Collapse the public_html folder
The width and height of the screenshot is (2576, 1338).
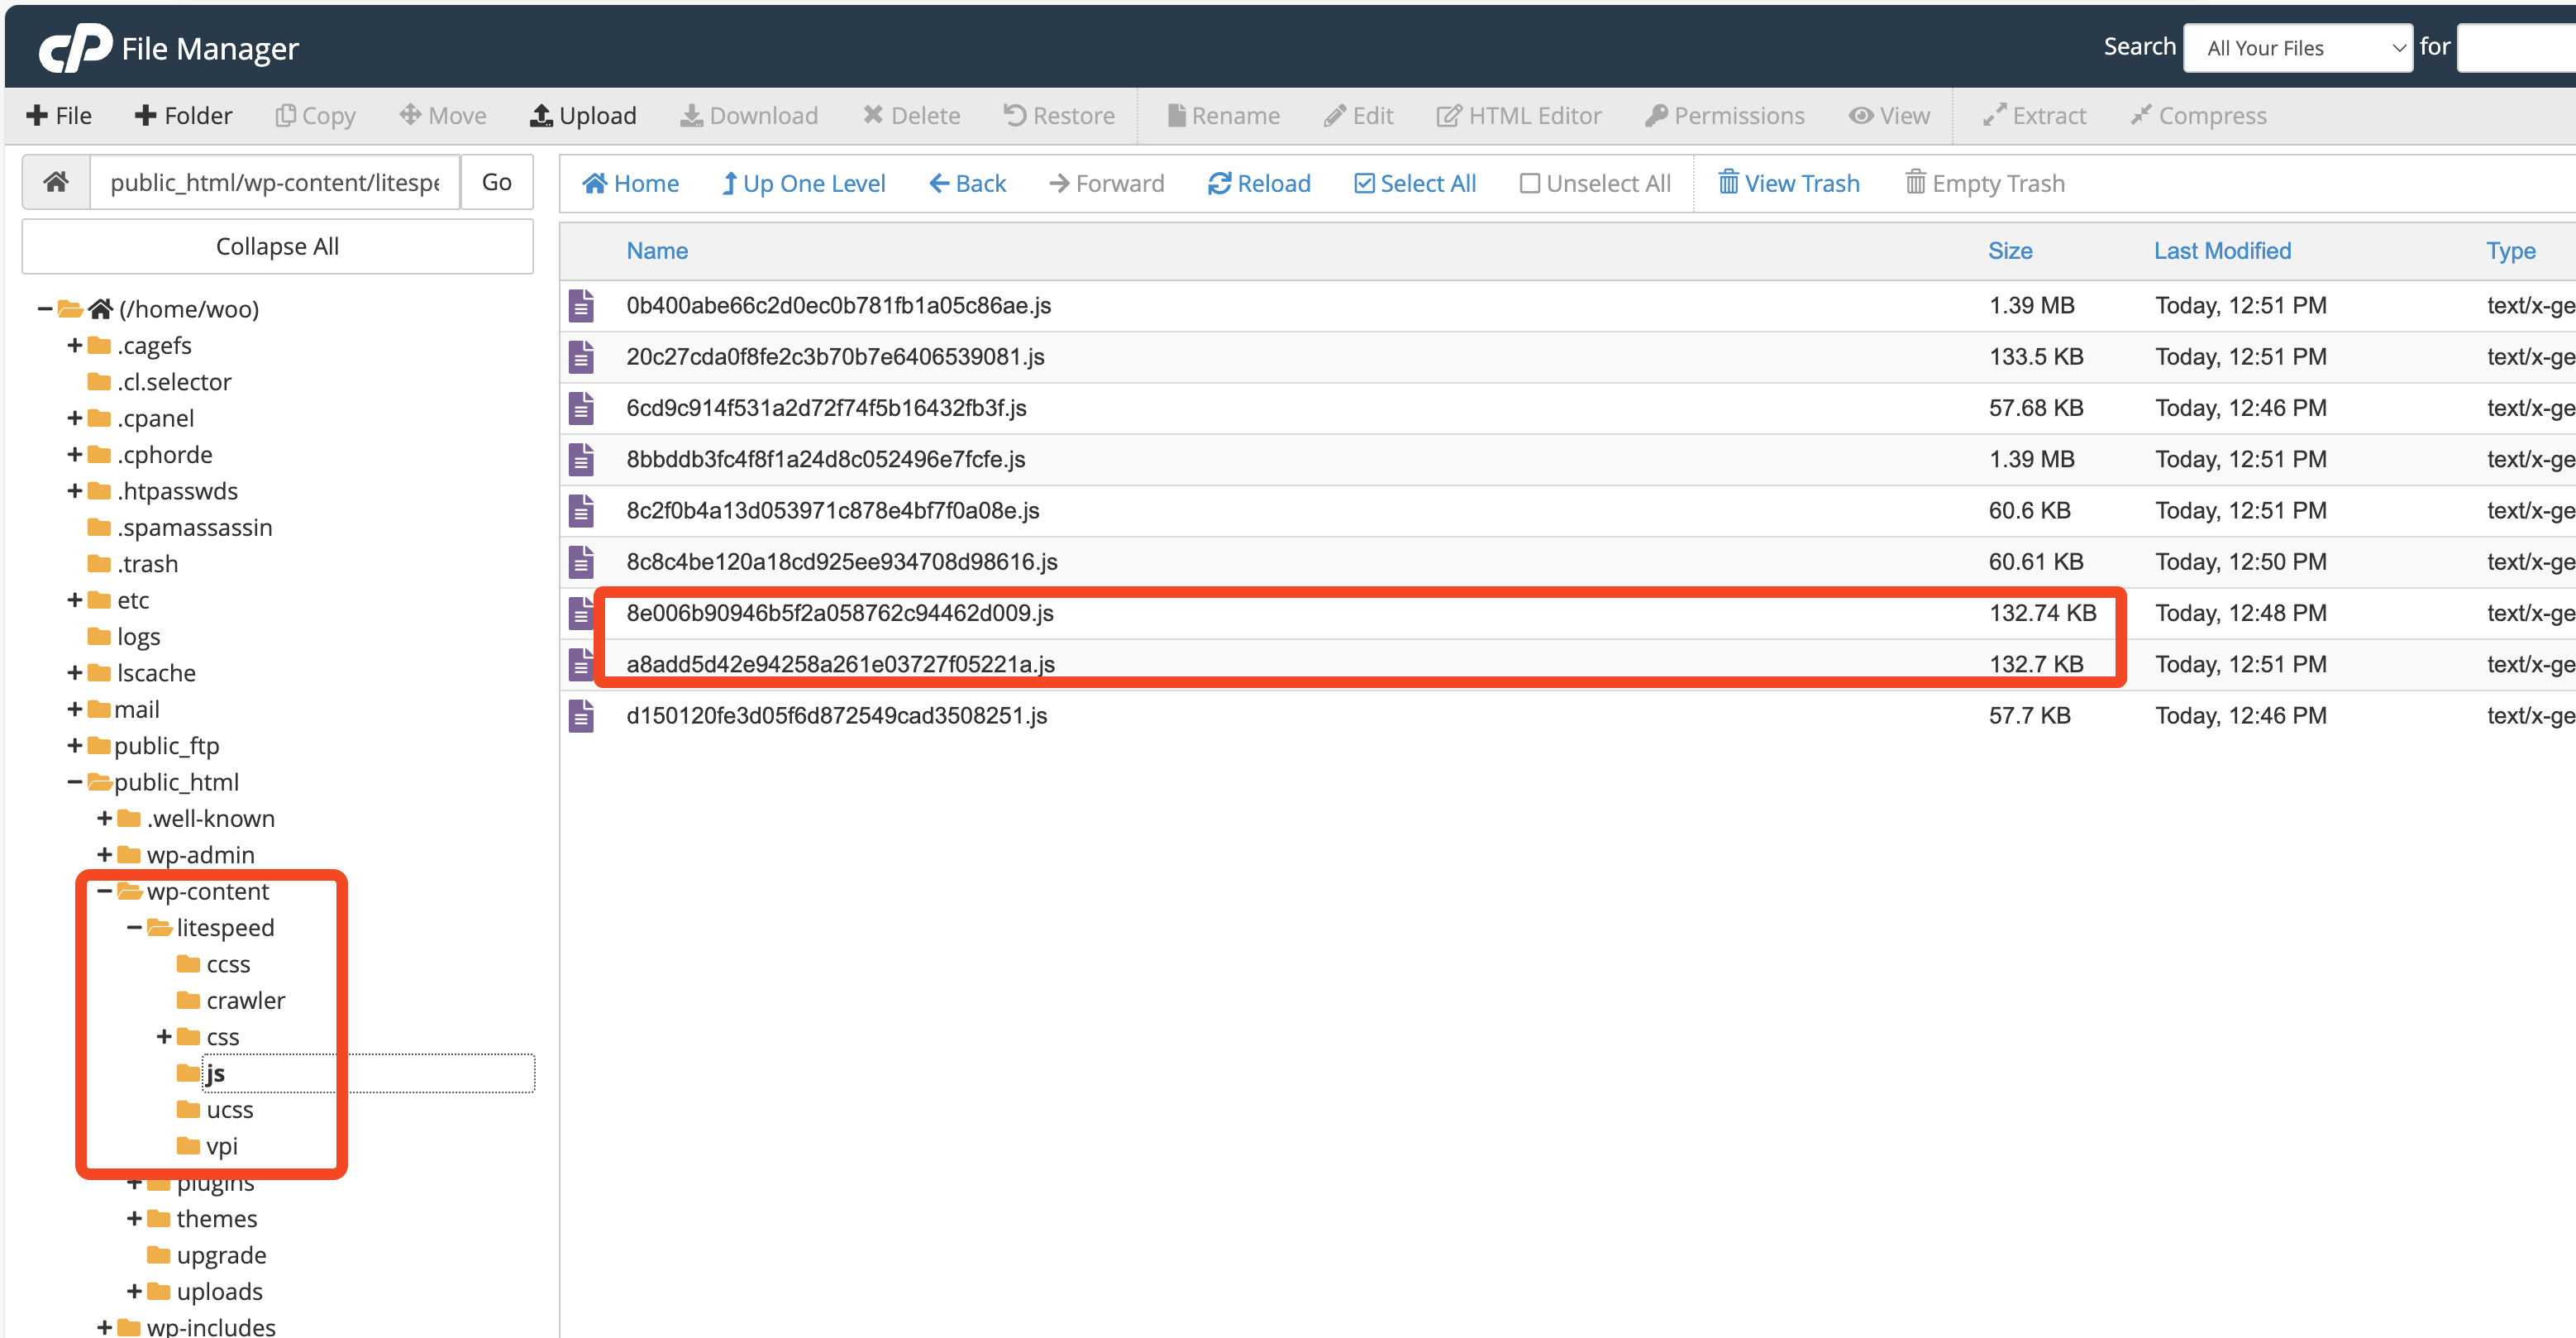click(74, 782)
